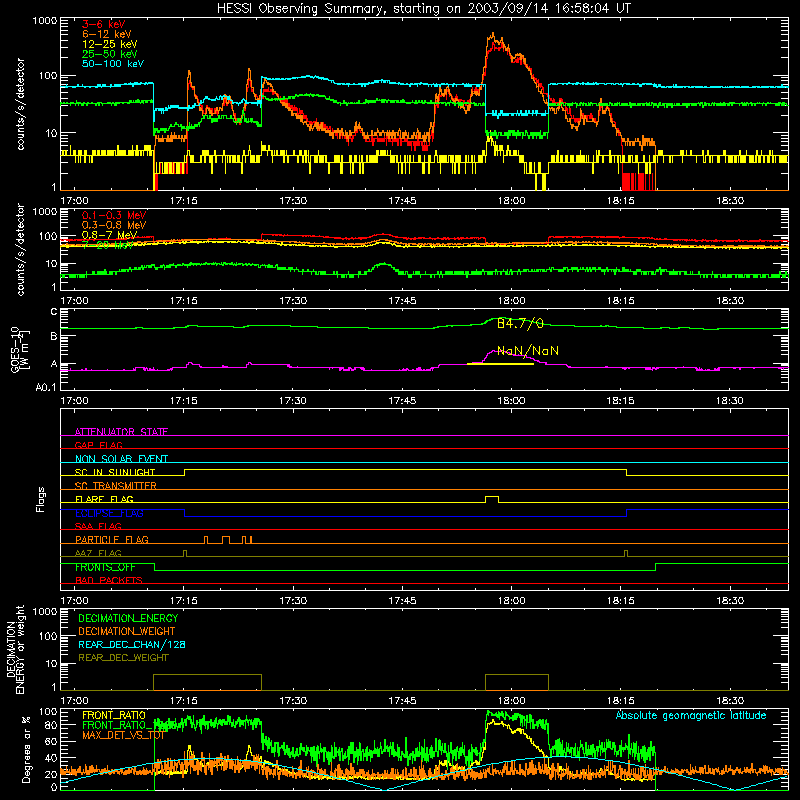
Task: Click the green FRONTS_OFF label
Action: [105, 567]
